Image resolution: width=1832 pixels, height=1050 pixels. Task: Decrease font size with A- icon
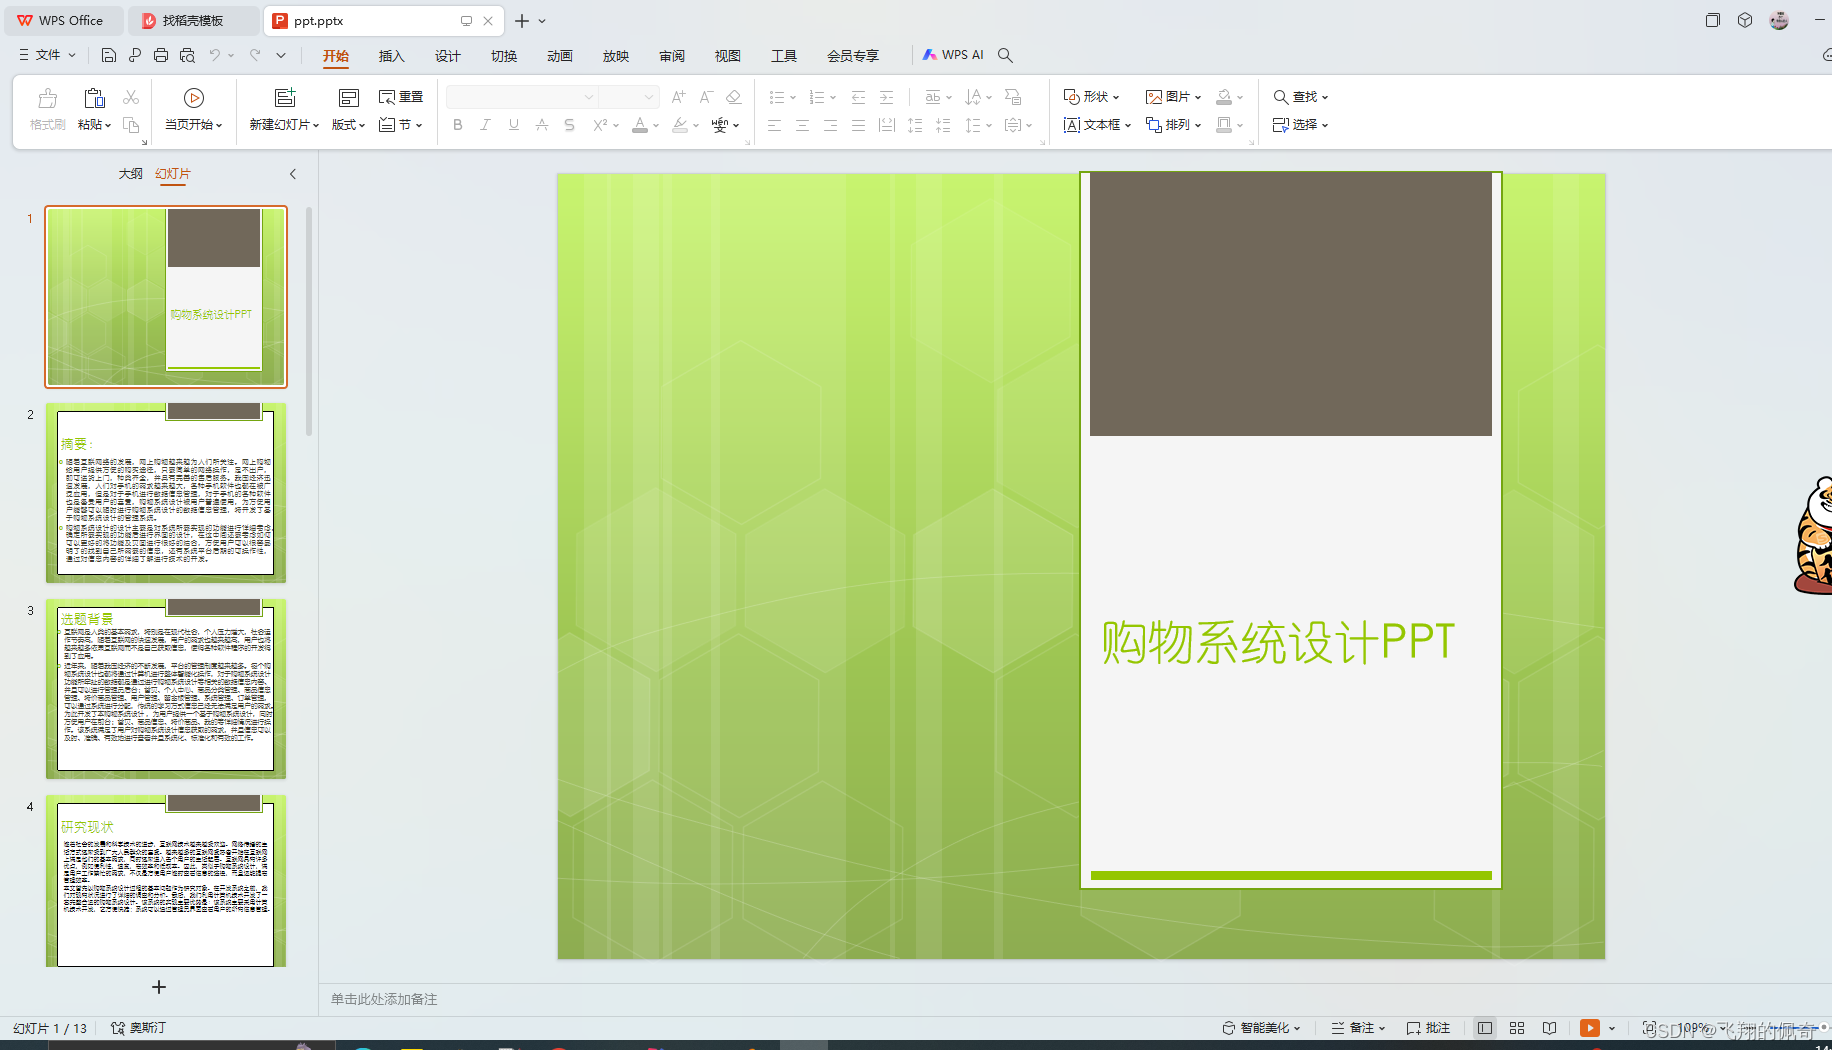point(706,97)
